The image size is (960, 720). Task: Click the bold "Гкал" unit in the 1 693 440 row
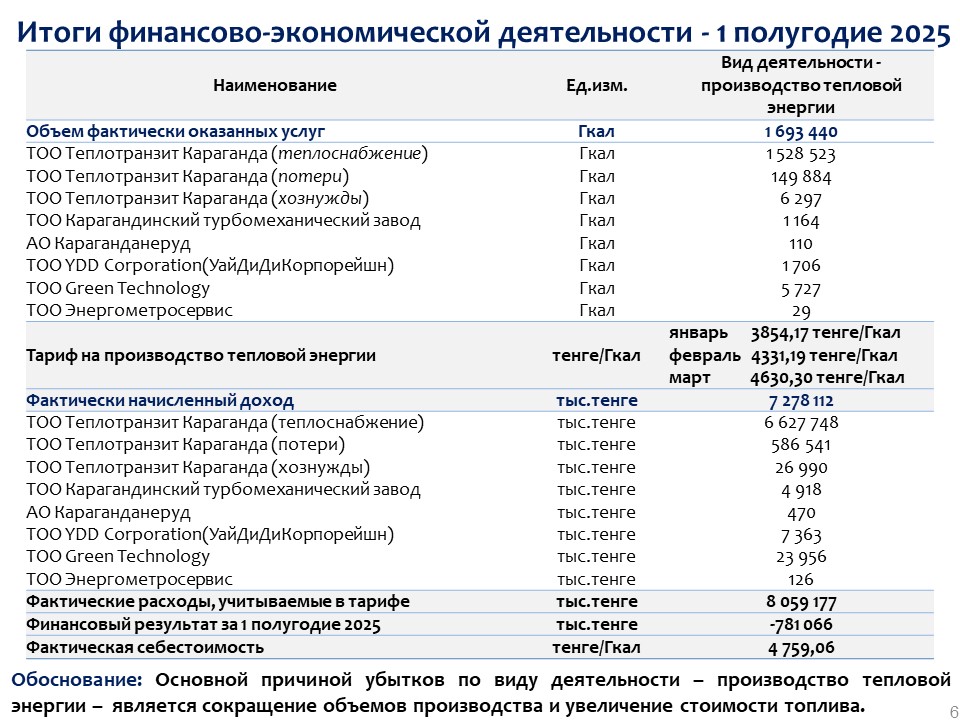(x=596, y=132)
